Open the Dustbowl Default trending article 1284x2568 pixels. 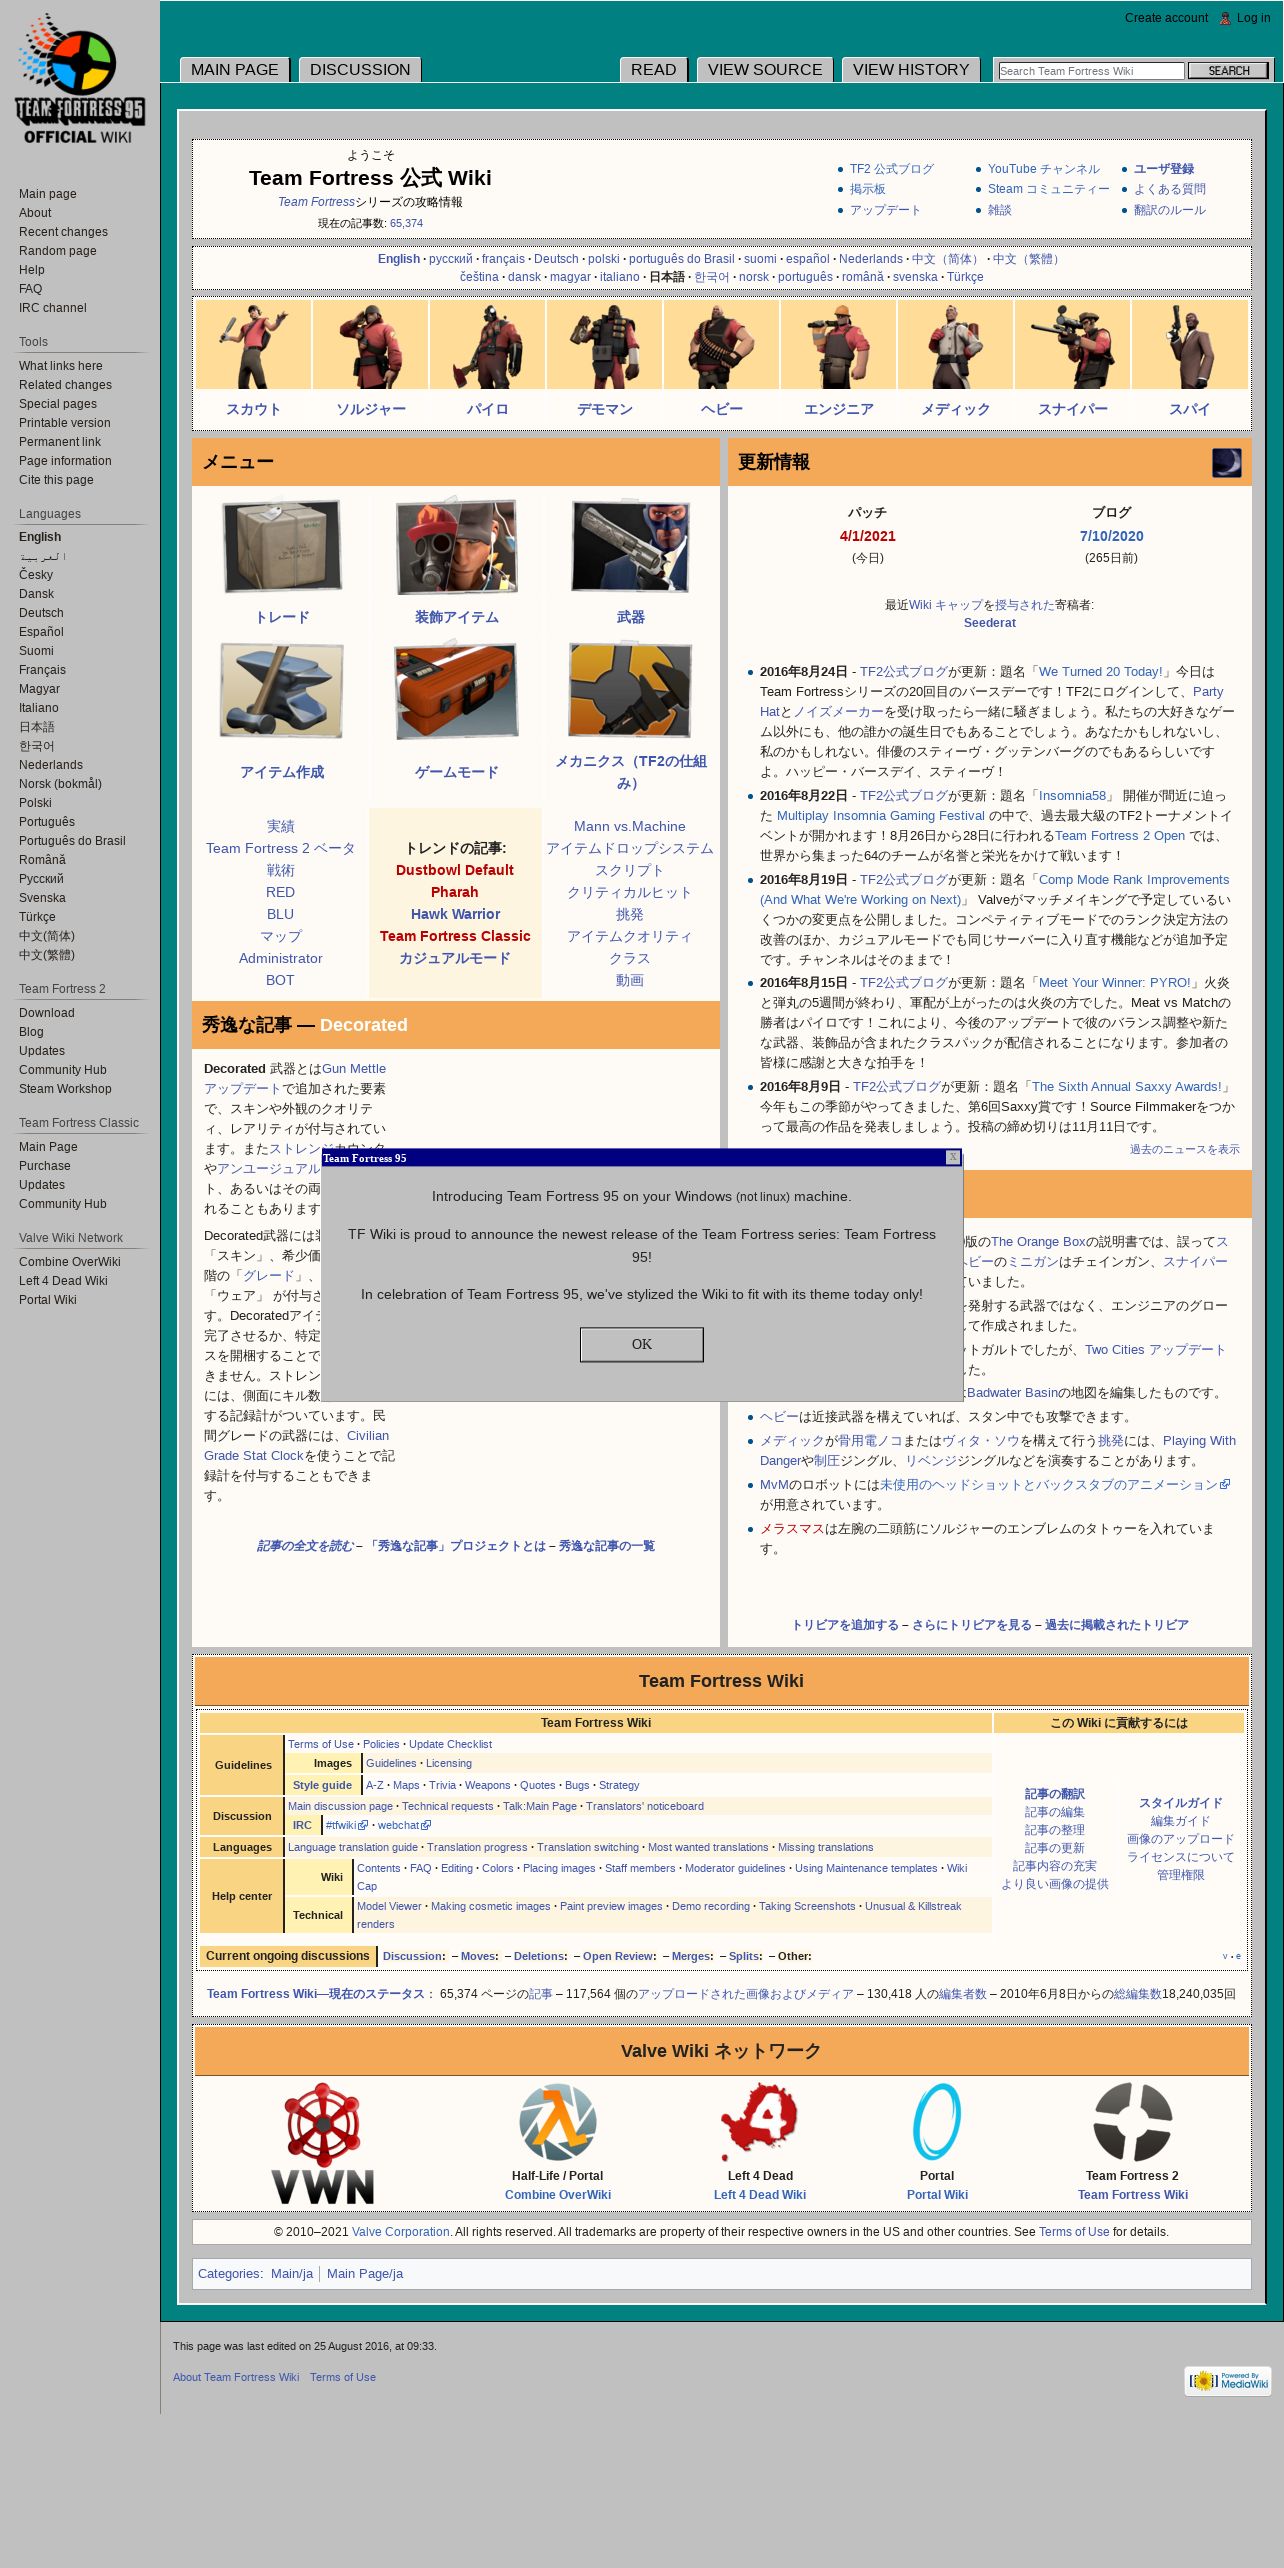point(455,870)
